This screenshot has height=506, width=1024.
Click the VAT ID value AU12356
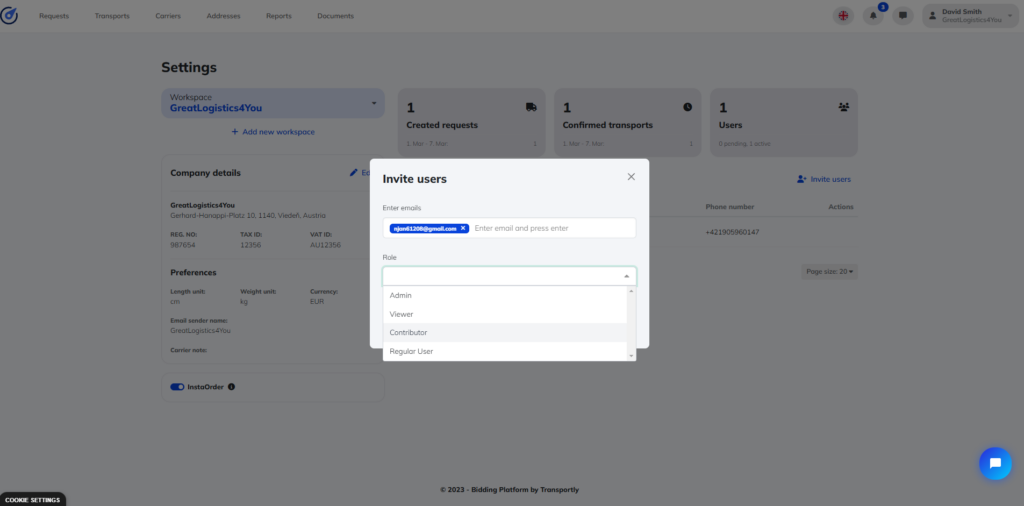point(325,245)
